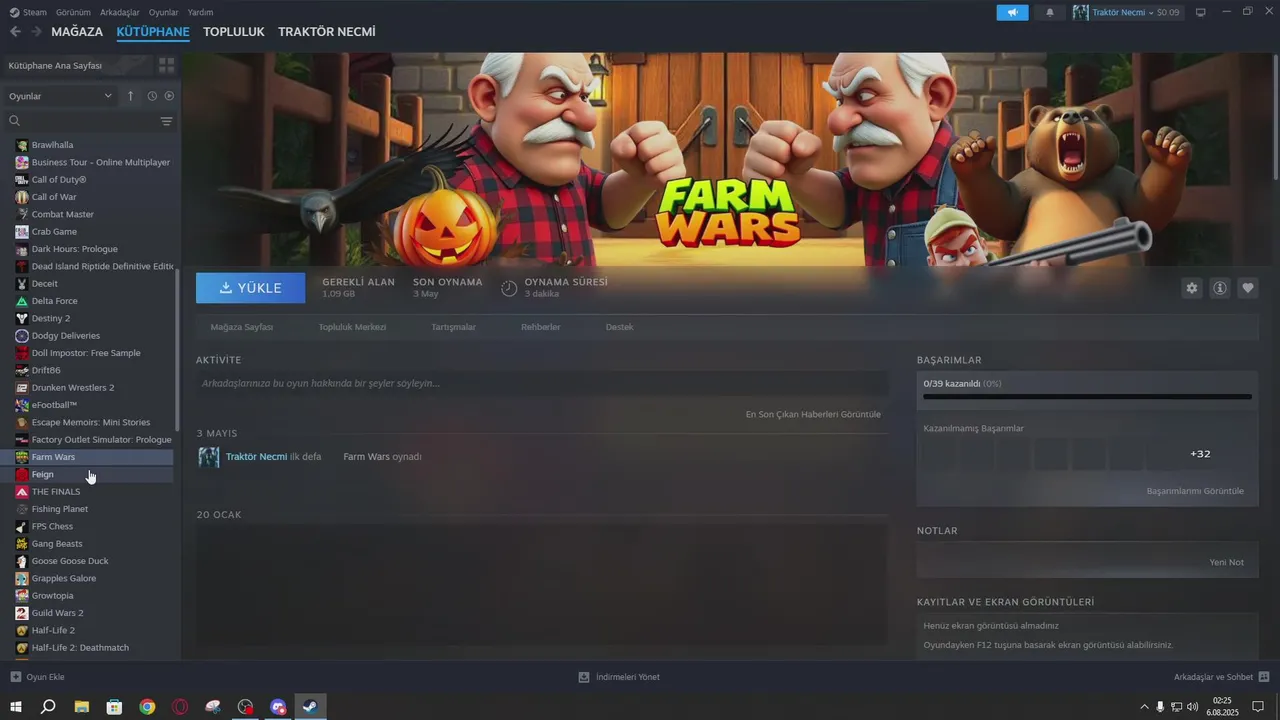
Task: Open Topluluk Merkezi link
Action: point(352,327)
